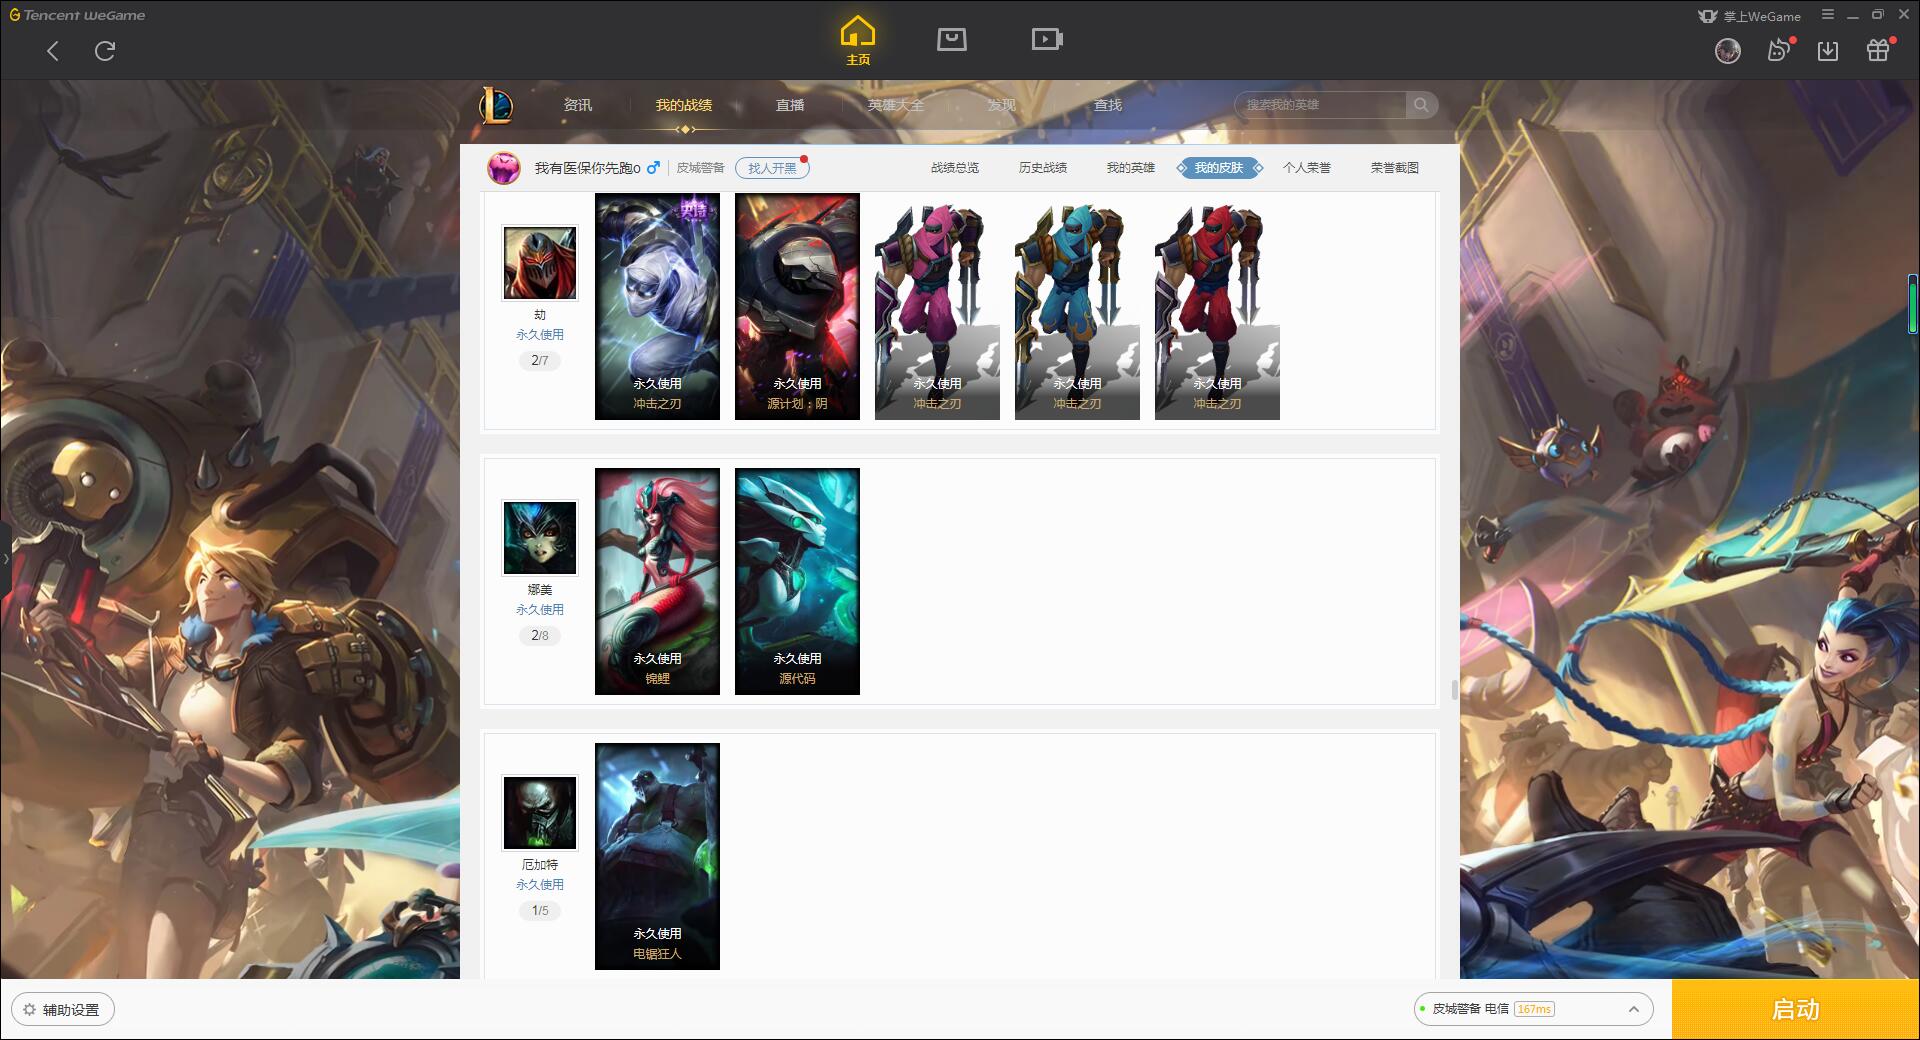This screenshot has height=1040, width=1920.
Task: Focus the 搜索我的英雄 search field
Action: click(x=1321, y=105)
